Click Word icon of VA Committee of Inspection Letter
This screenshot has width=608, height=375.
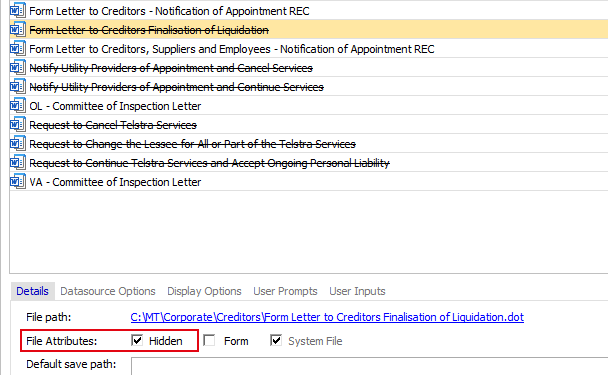tap(18, 181)
